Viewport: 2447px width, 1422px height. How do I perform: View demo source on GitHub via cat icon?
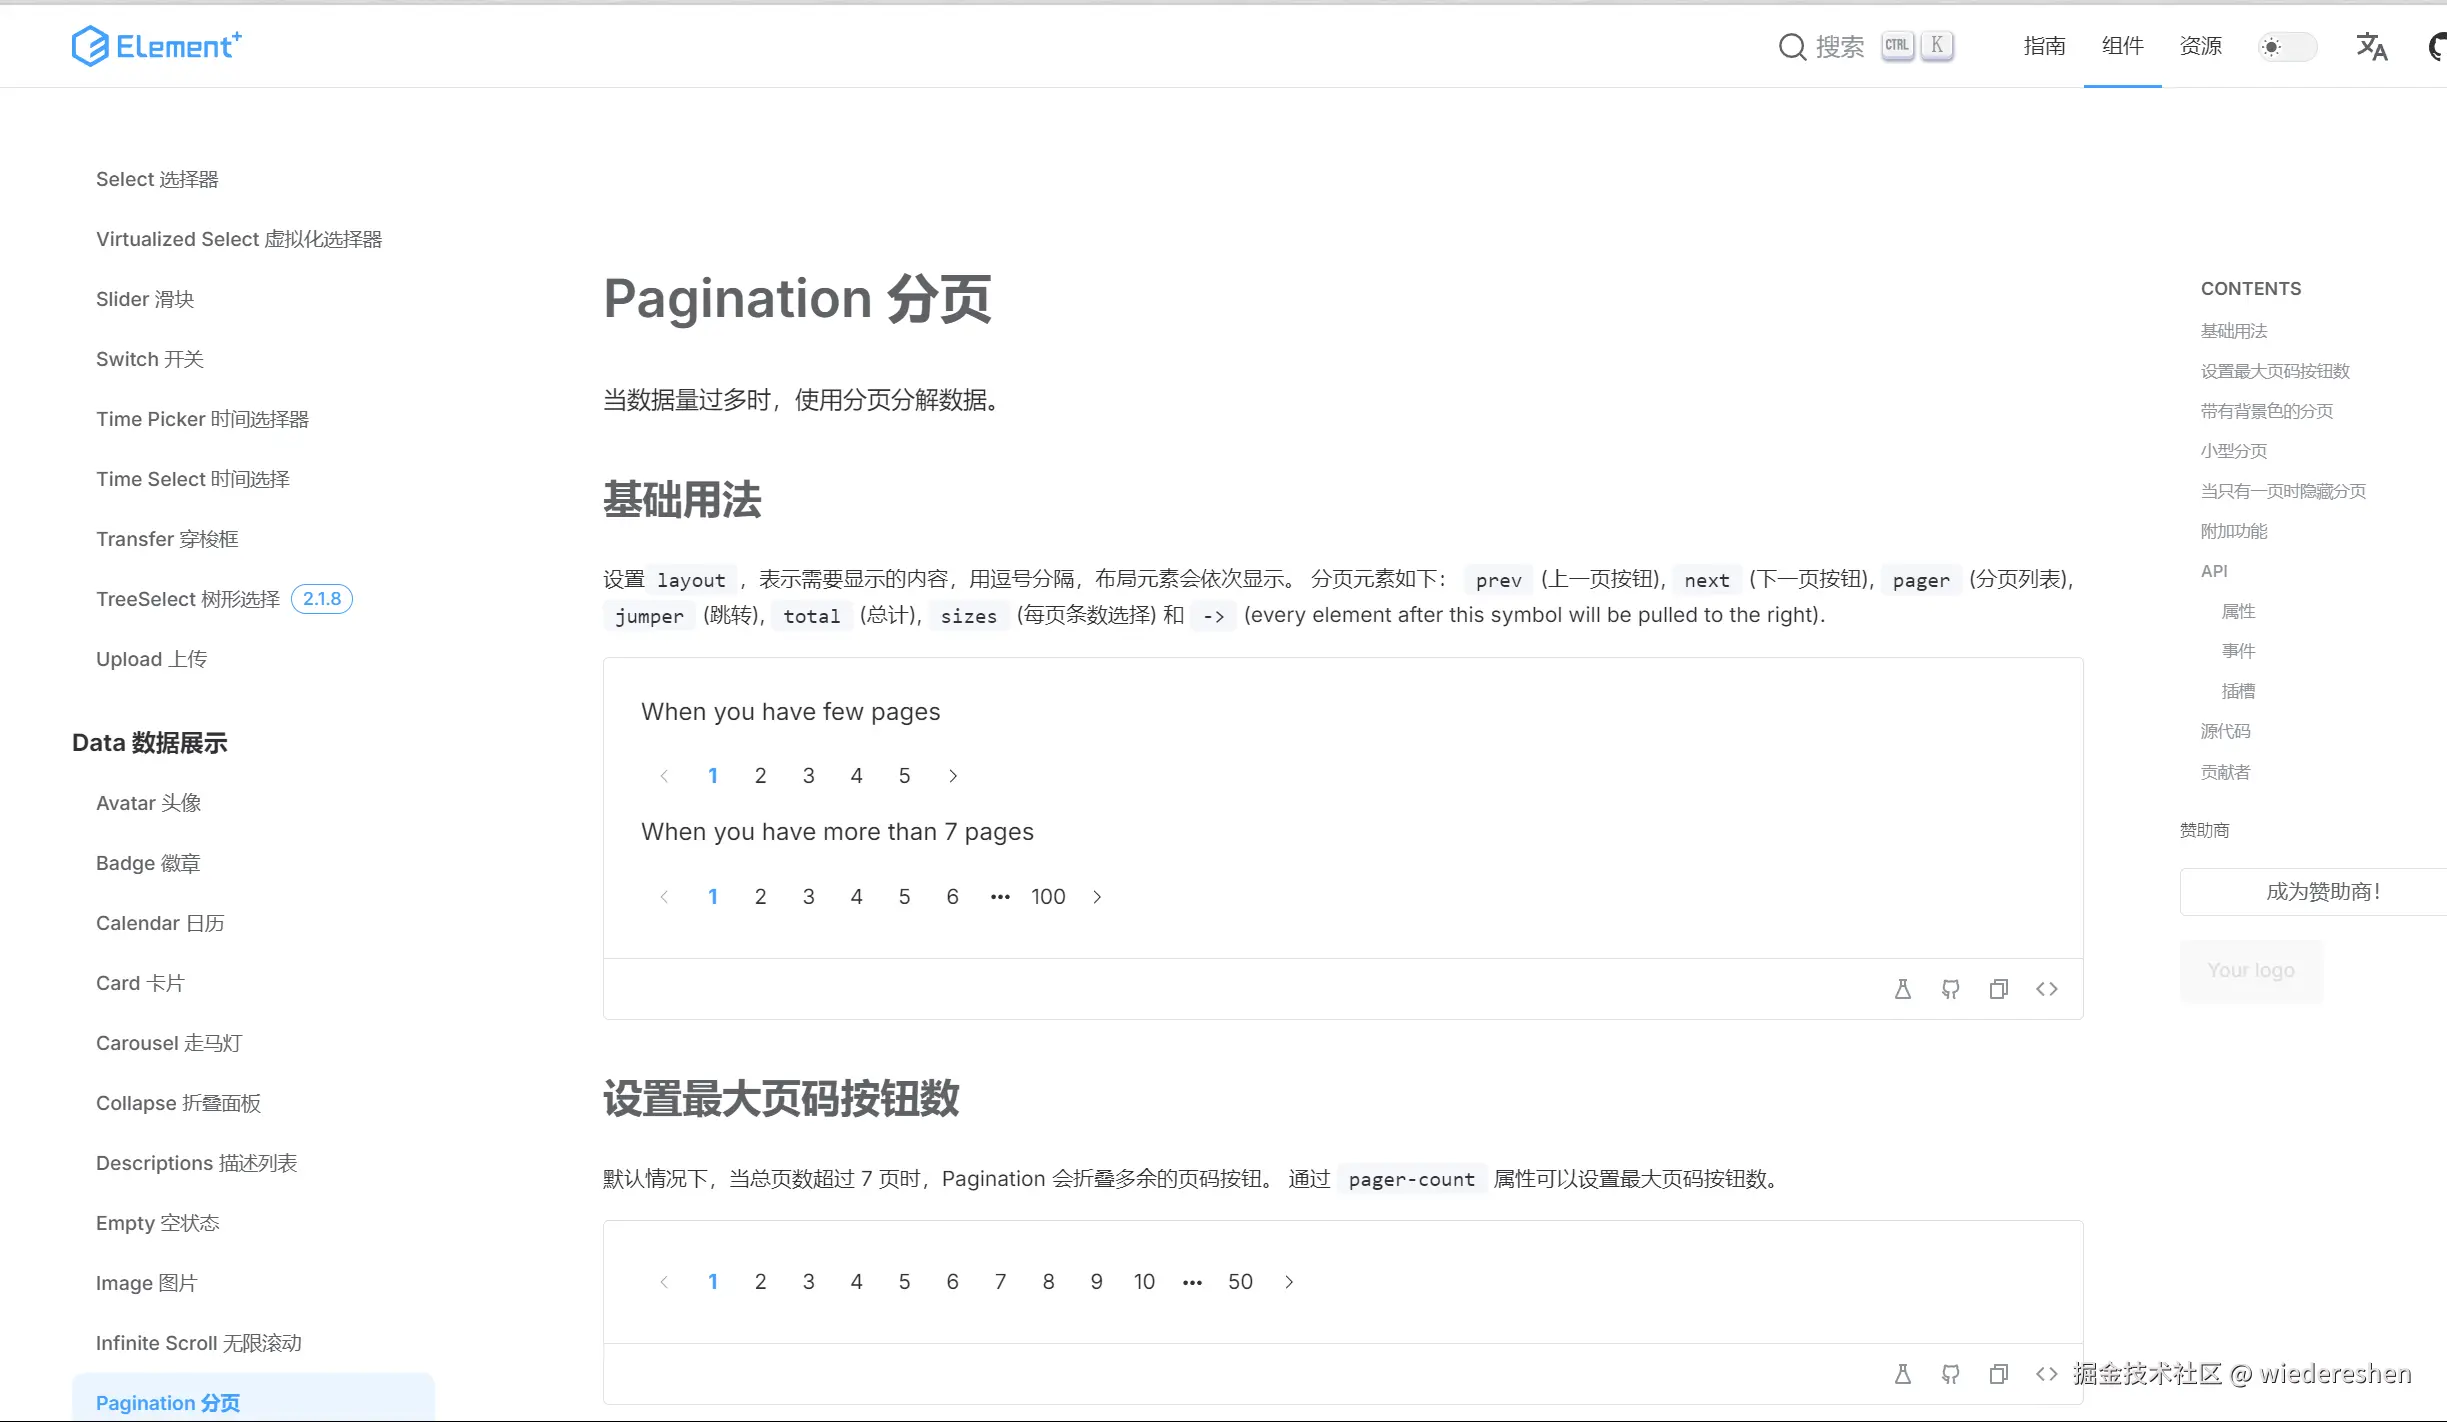1950,988
